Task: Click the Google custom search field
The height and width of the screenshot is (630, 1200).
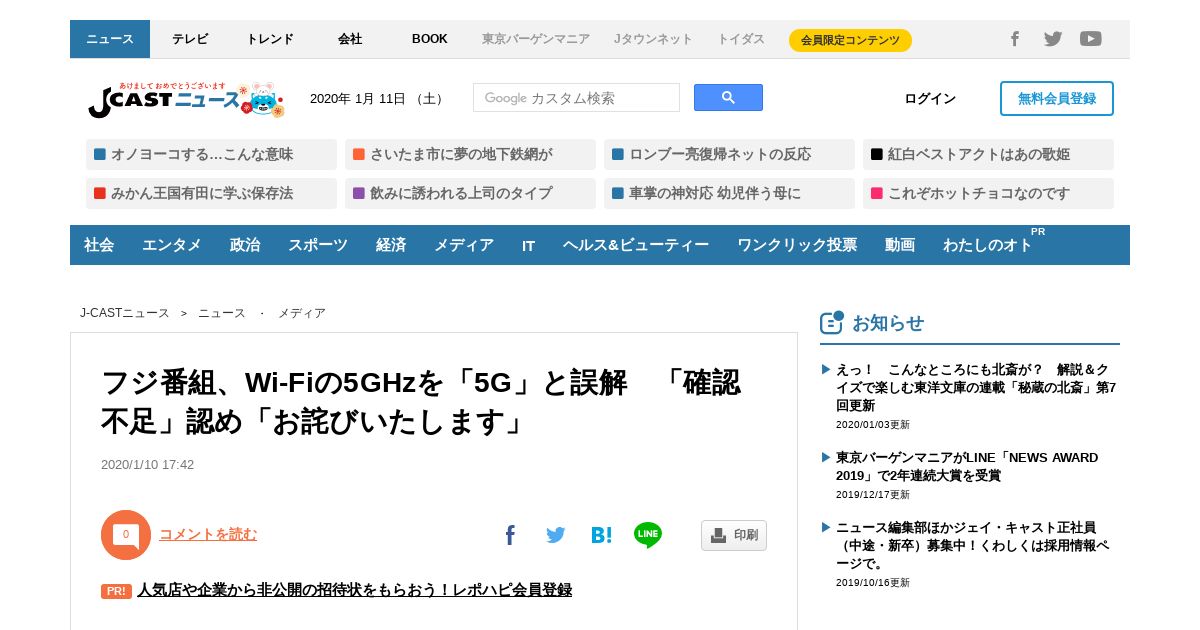Action: point(576,98)
